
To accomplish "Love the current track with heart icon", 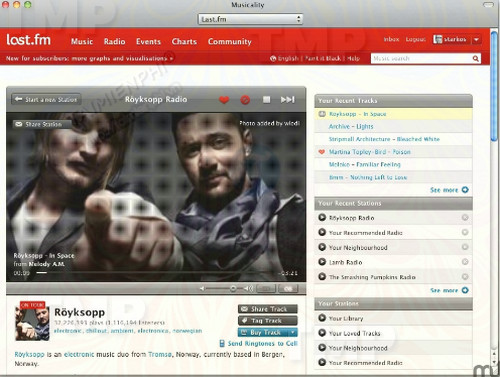I will 224,100.
